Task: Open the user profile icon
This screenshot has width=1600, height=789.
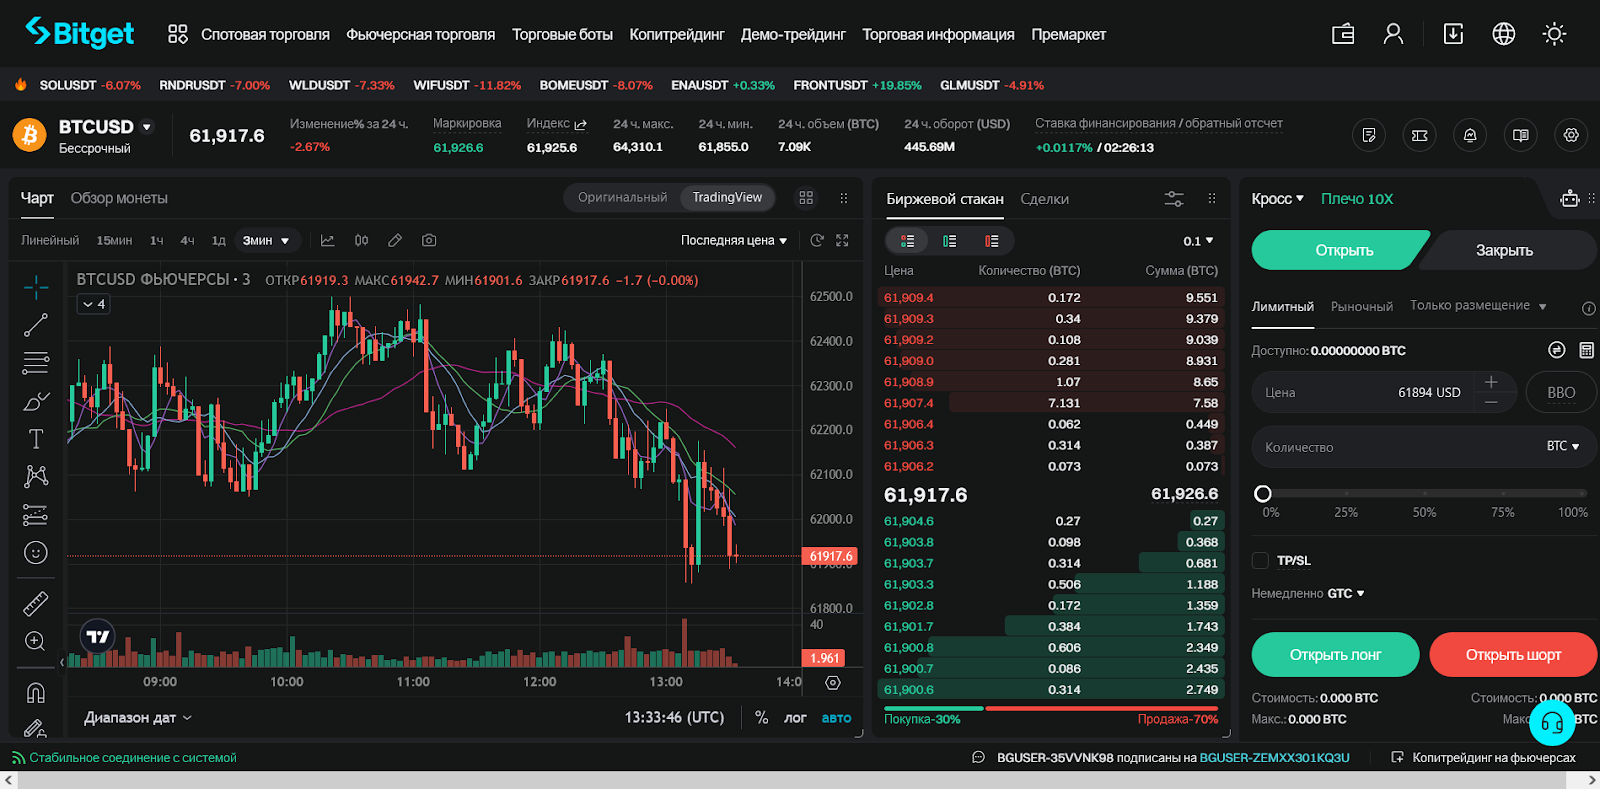Action: click(1393, 34)
